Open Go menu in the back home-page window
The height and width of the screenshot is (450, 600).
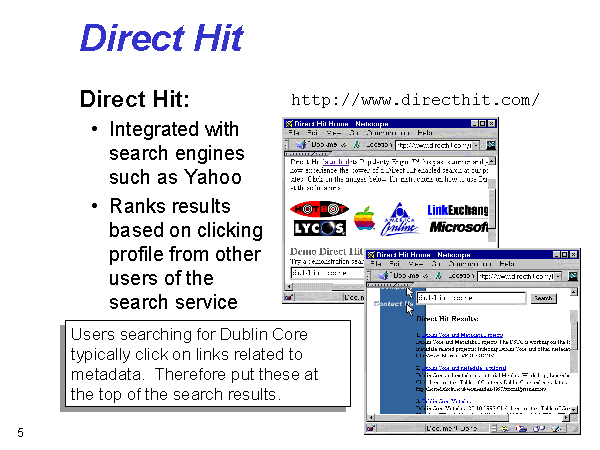click(x=354, y=133)
